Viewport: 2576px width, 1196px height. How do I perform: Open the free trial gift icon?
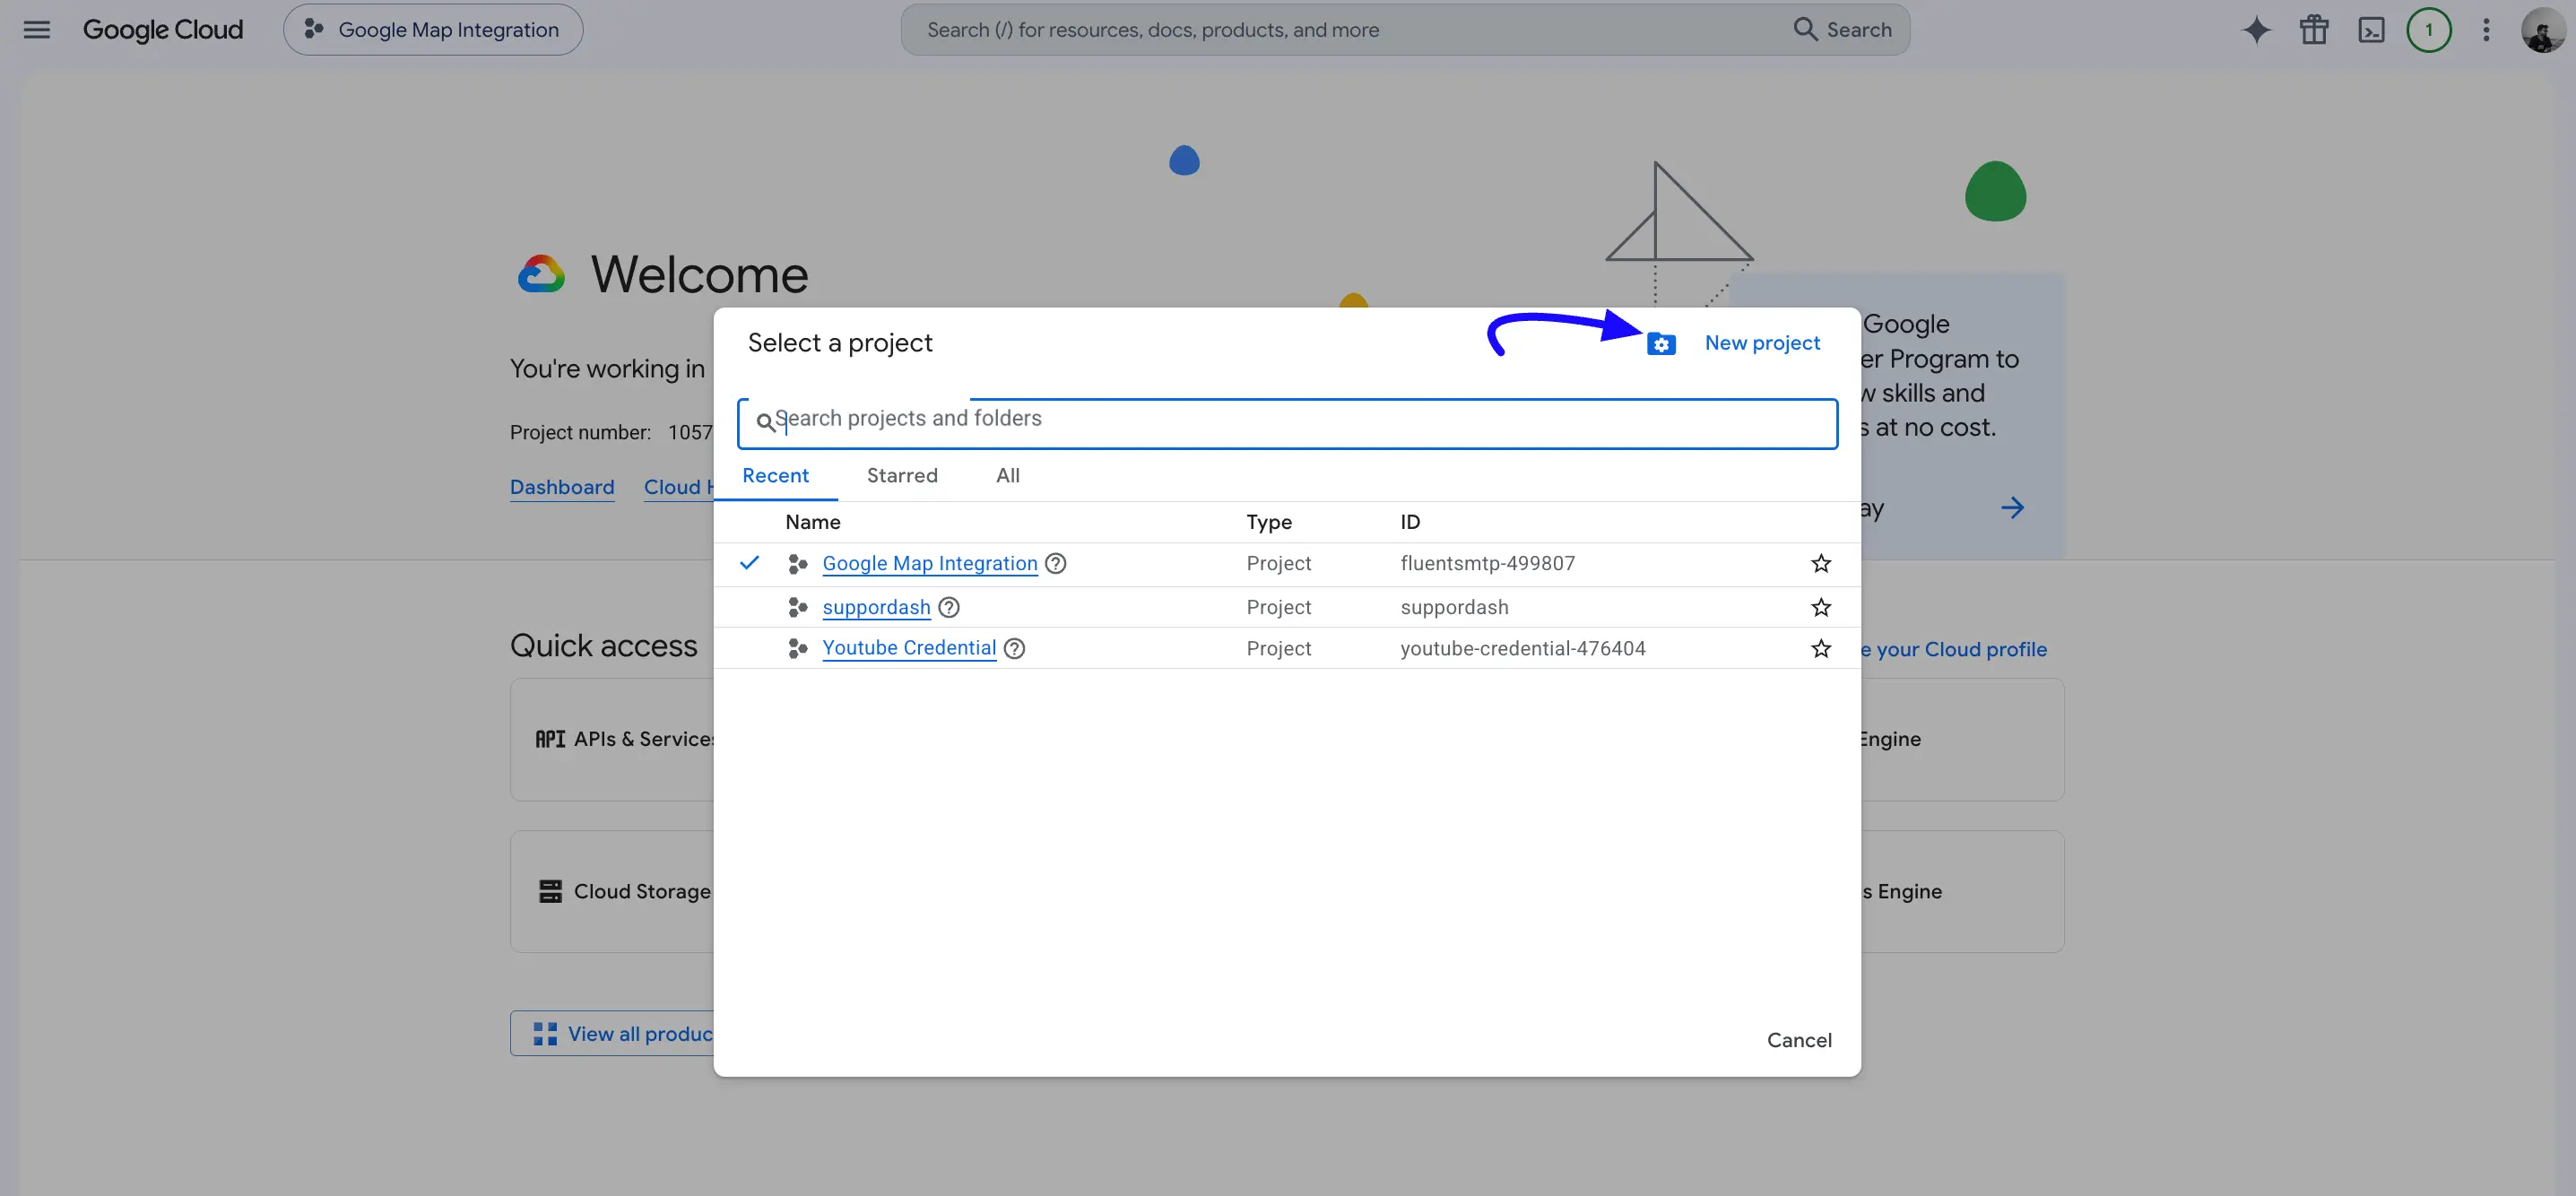pyautogui.click(x=2314, y=30)
